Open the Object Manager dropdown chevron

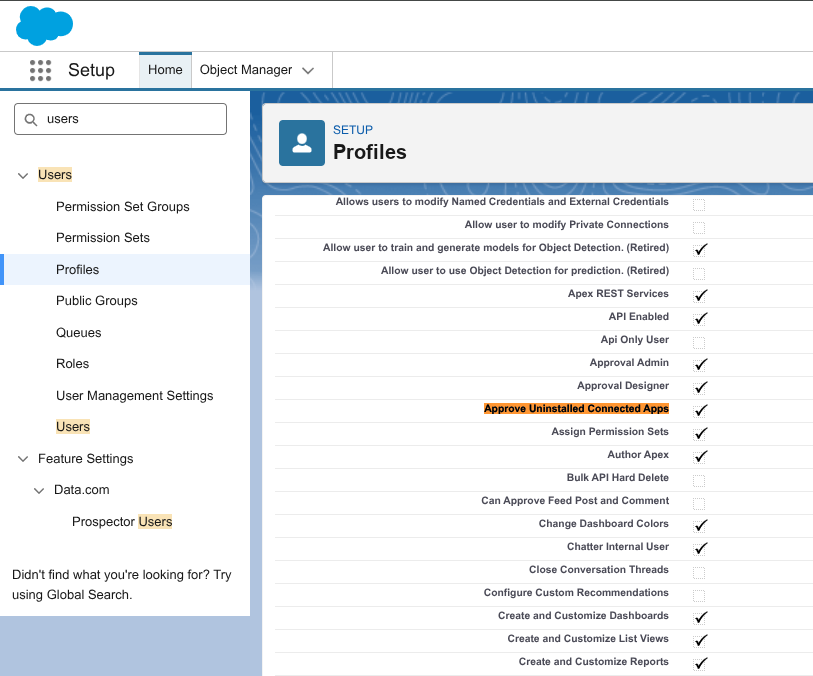click(308, 70)
